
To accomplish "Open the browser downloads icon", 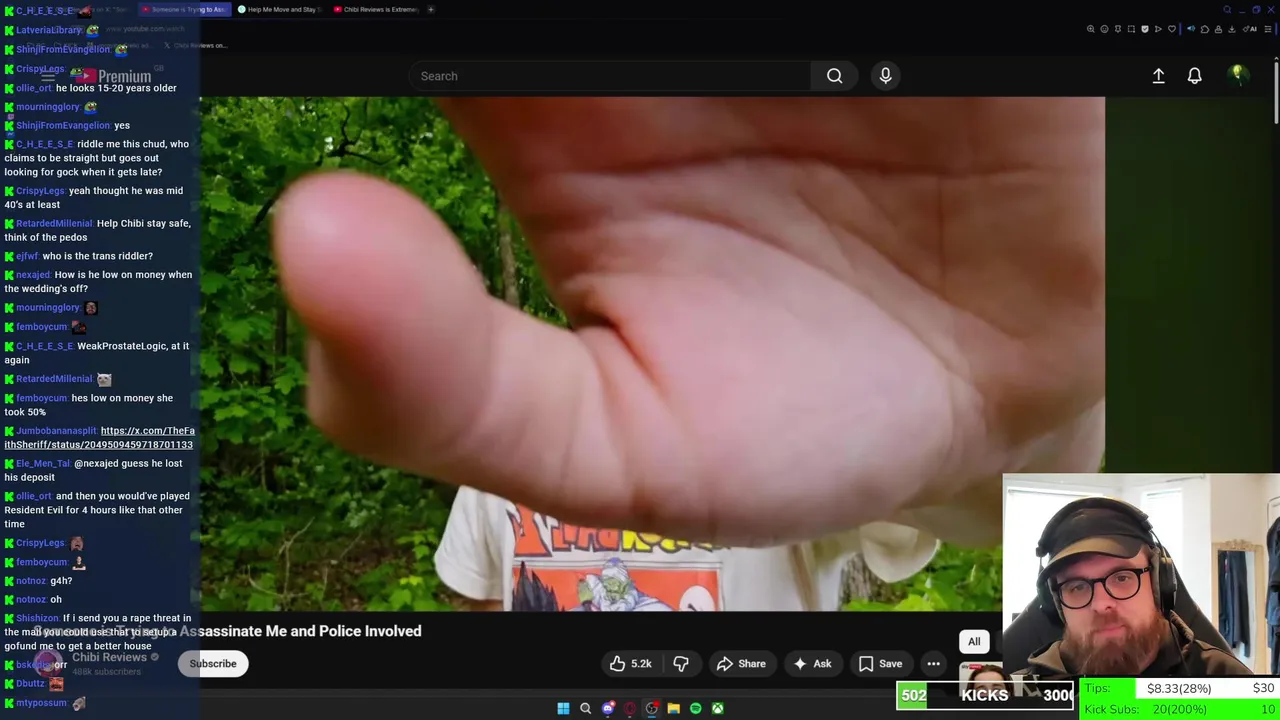I will 1231,29.
